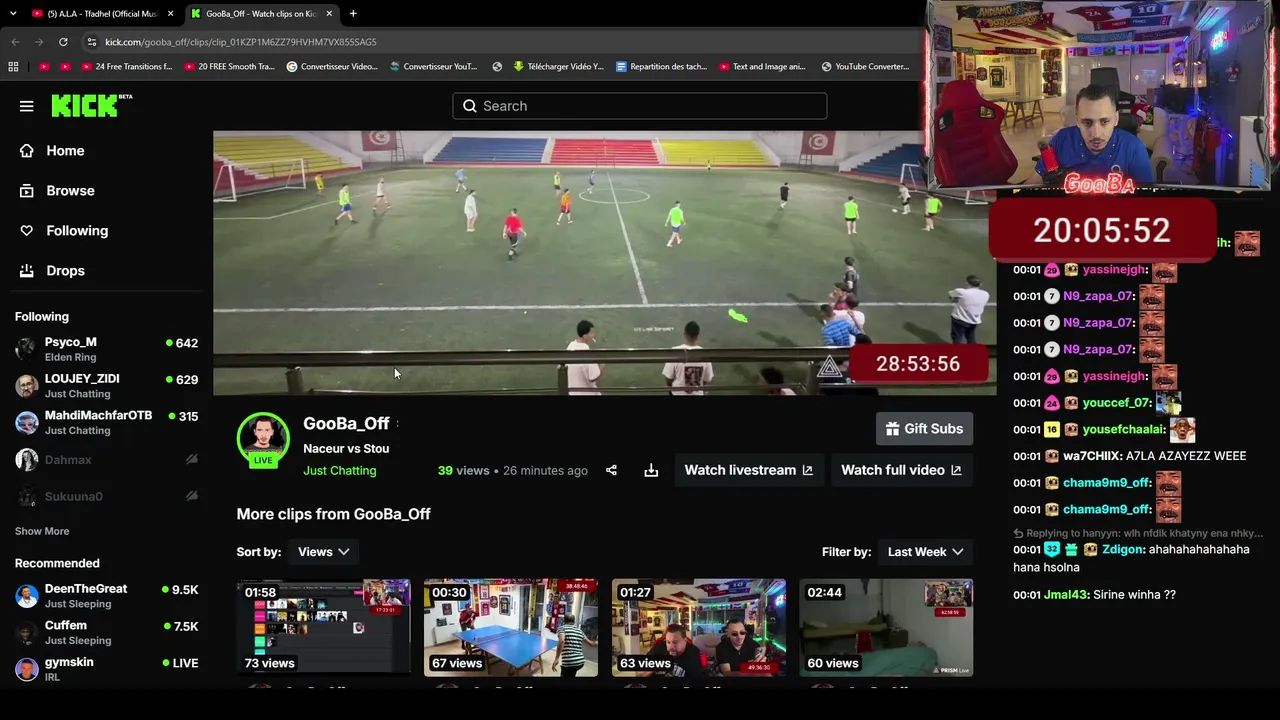Screen dimensions: 1280x720
Task: Open Sort by Views dropdown
Action: (x=323, y=552)
